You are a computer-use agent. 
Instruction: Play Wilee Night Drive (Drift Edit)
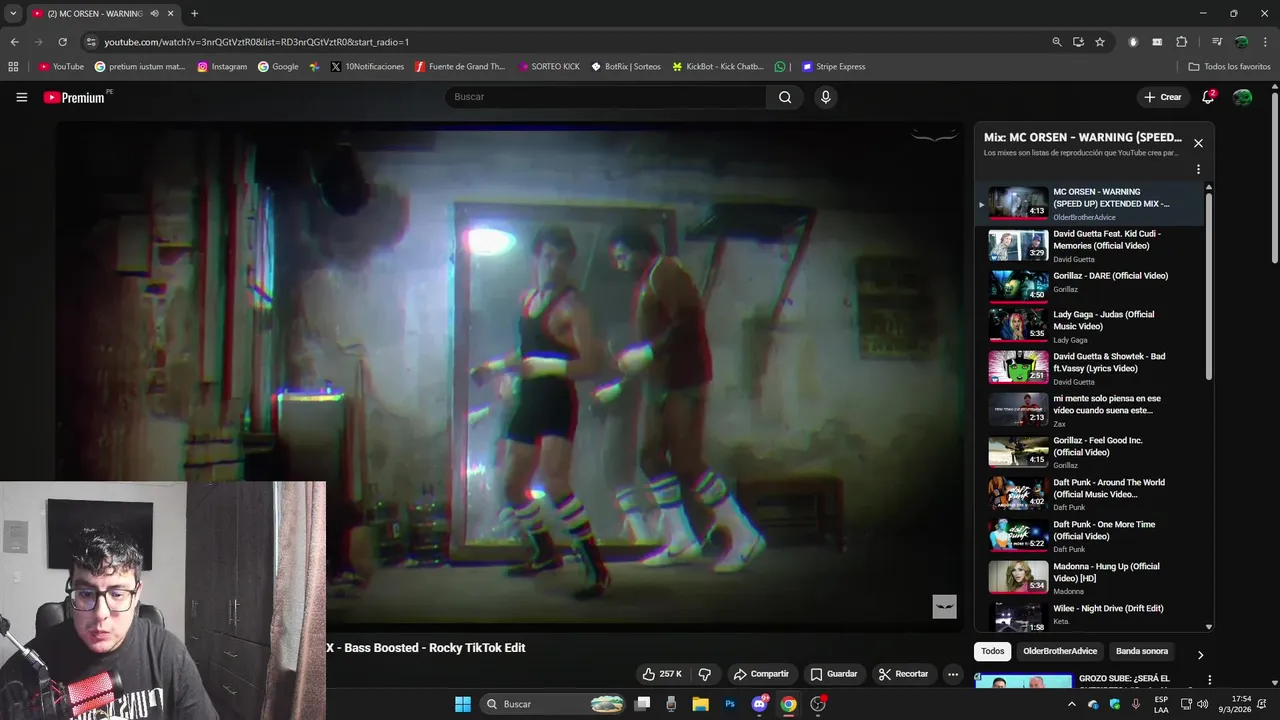tap(1092, 616)
